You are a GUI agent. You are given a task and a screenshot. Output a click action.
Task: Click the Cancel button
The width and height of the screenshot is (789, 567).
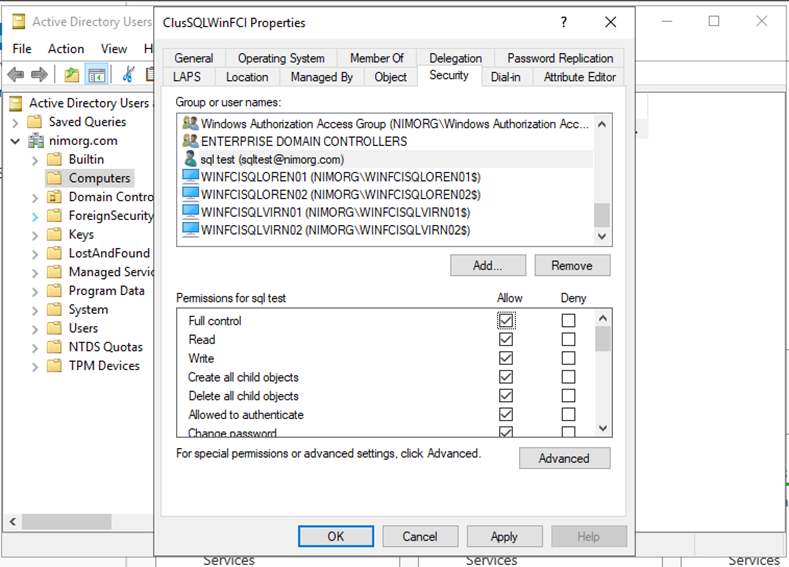click(x=420, y=536)
